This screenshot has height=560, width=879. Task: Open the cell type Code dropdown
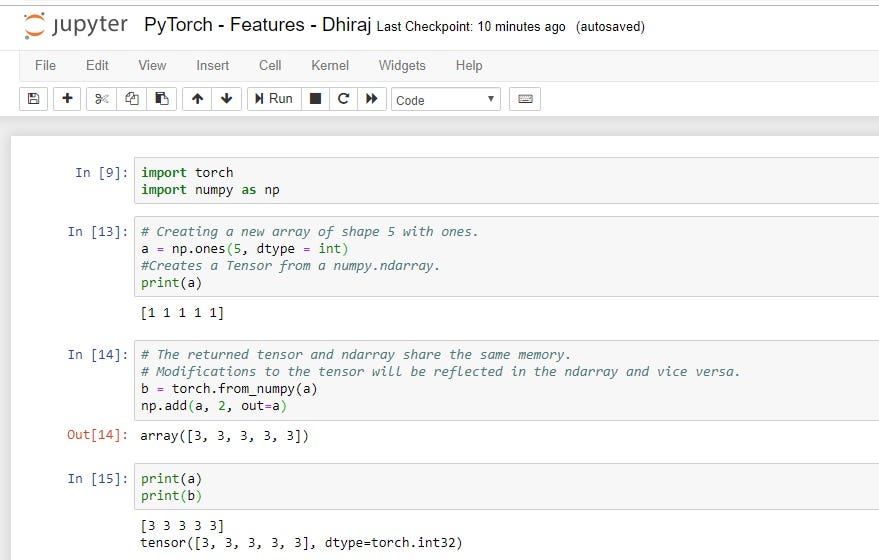(446, 100)
